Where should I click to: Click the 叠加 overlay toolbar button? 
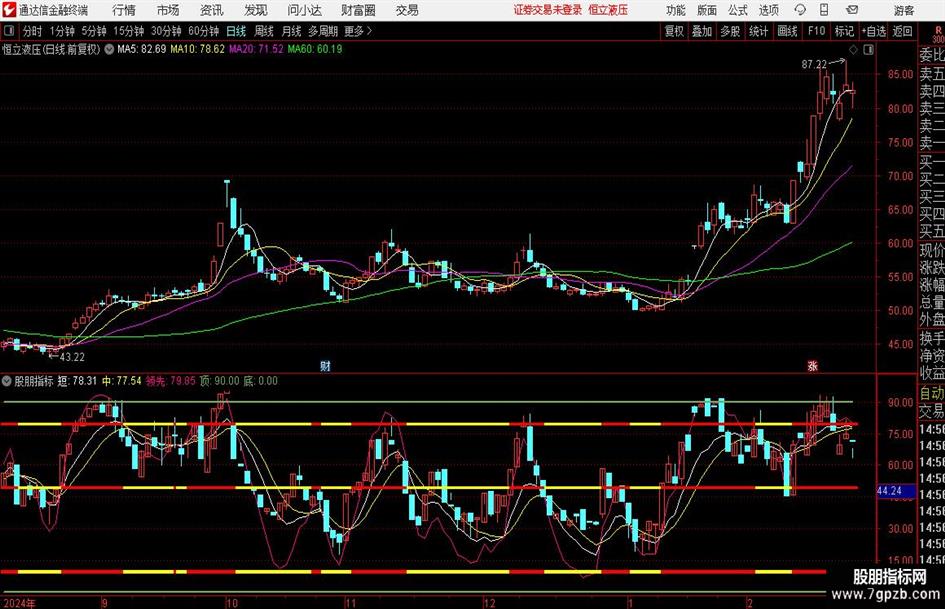tap(702, 31)
